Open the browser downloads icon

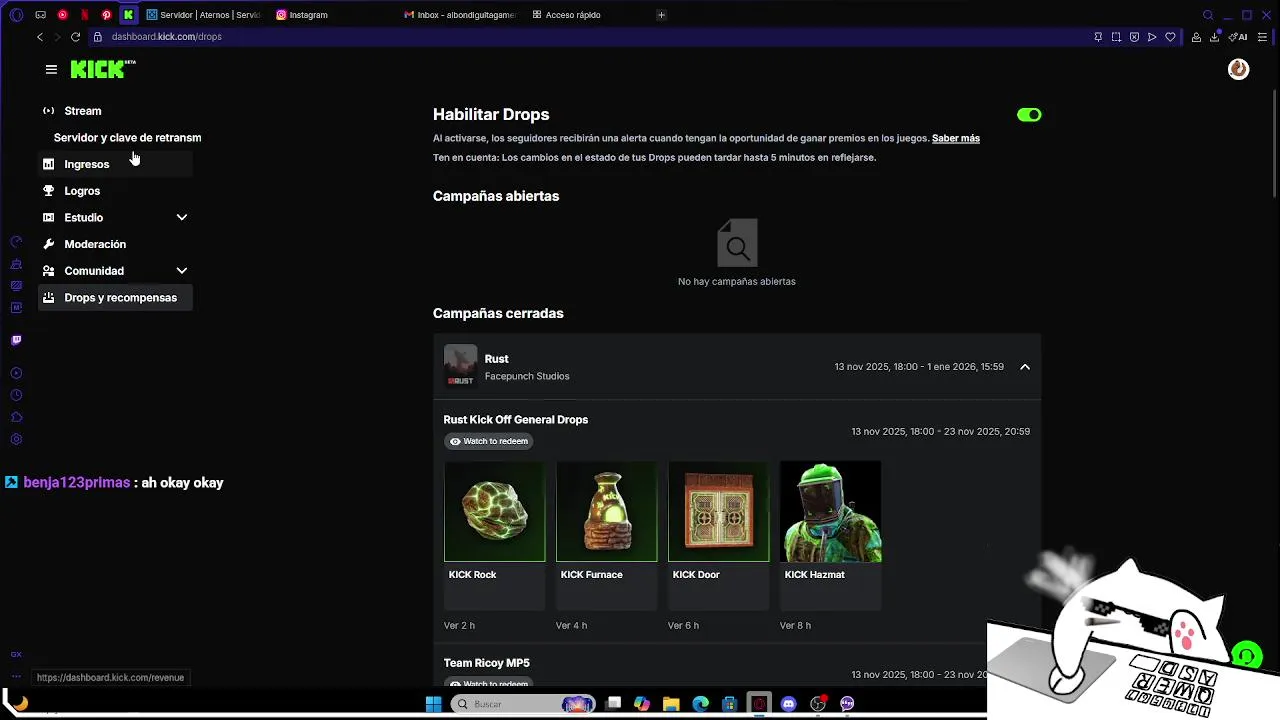pos(1214,37)
